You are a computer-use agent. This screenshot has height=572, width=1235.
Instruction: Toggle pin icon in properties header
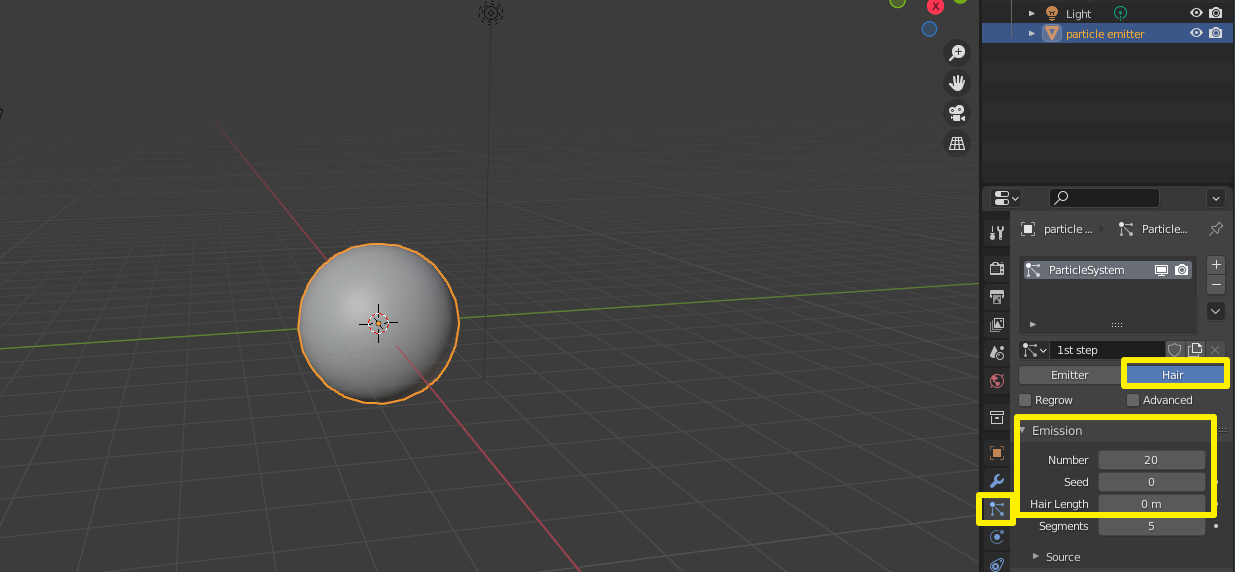pyautogui.click(x=1216, y=229)
